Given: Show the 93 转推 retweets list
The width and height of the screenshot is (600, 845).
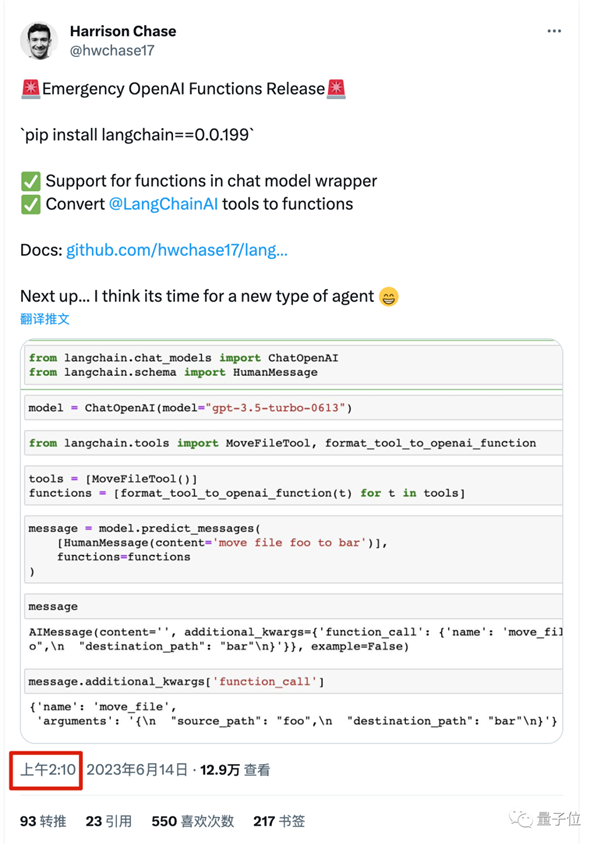Looking at the screenshot, I should 43,821.
